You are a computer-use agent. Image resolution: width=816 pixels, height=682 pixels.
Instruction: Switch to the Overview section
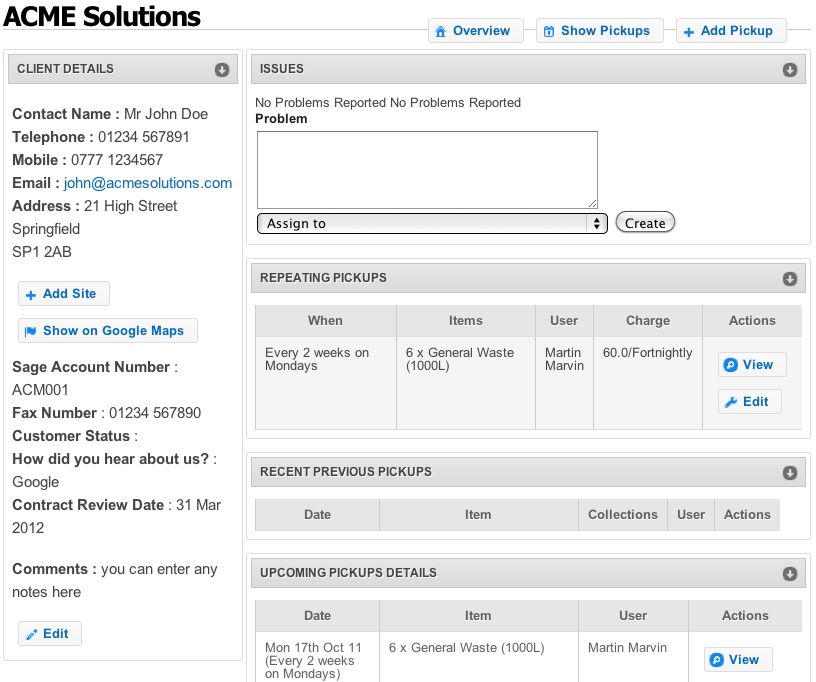(x=476, y=31)
